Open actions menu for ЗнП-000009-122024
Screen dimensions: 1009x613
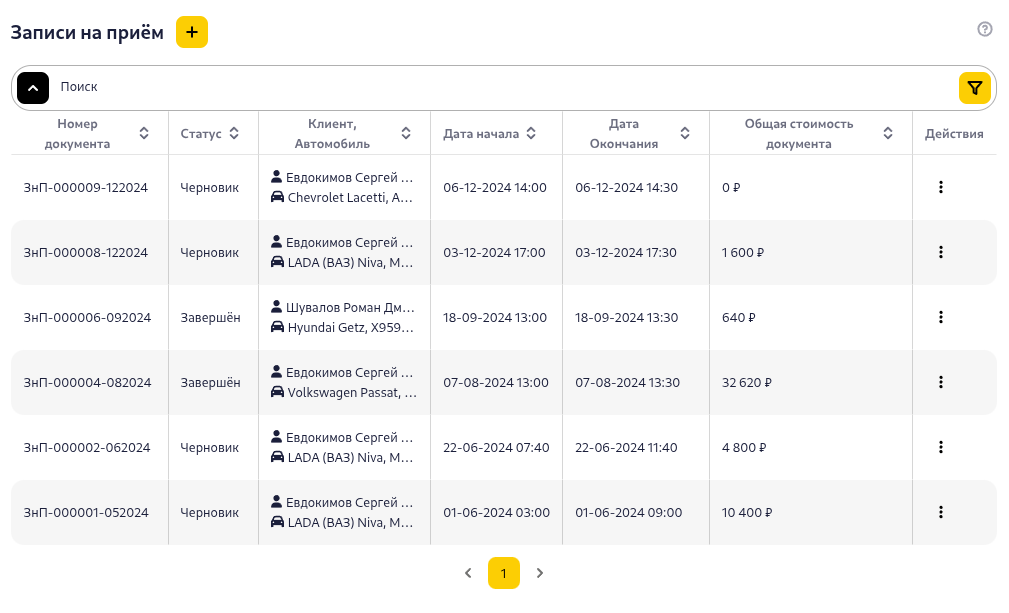pos(940,187)
